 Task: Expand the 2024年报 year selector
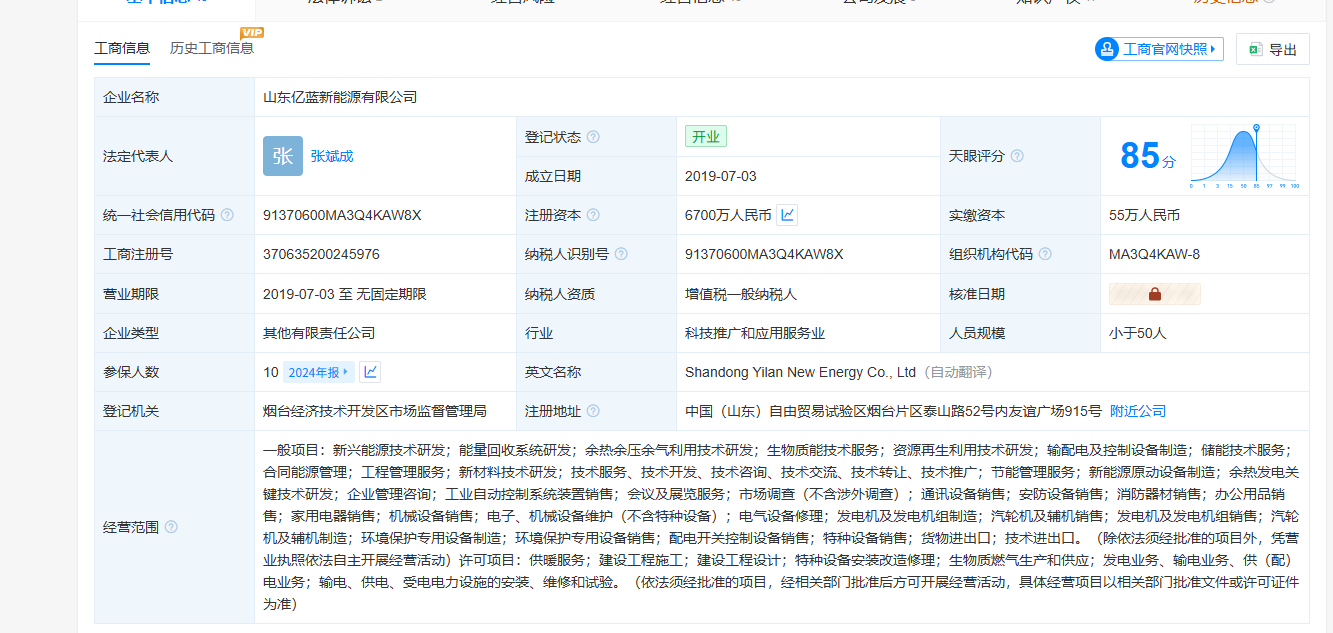click(319, 372)
